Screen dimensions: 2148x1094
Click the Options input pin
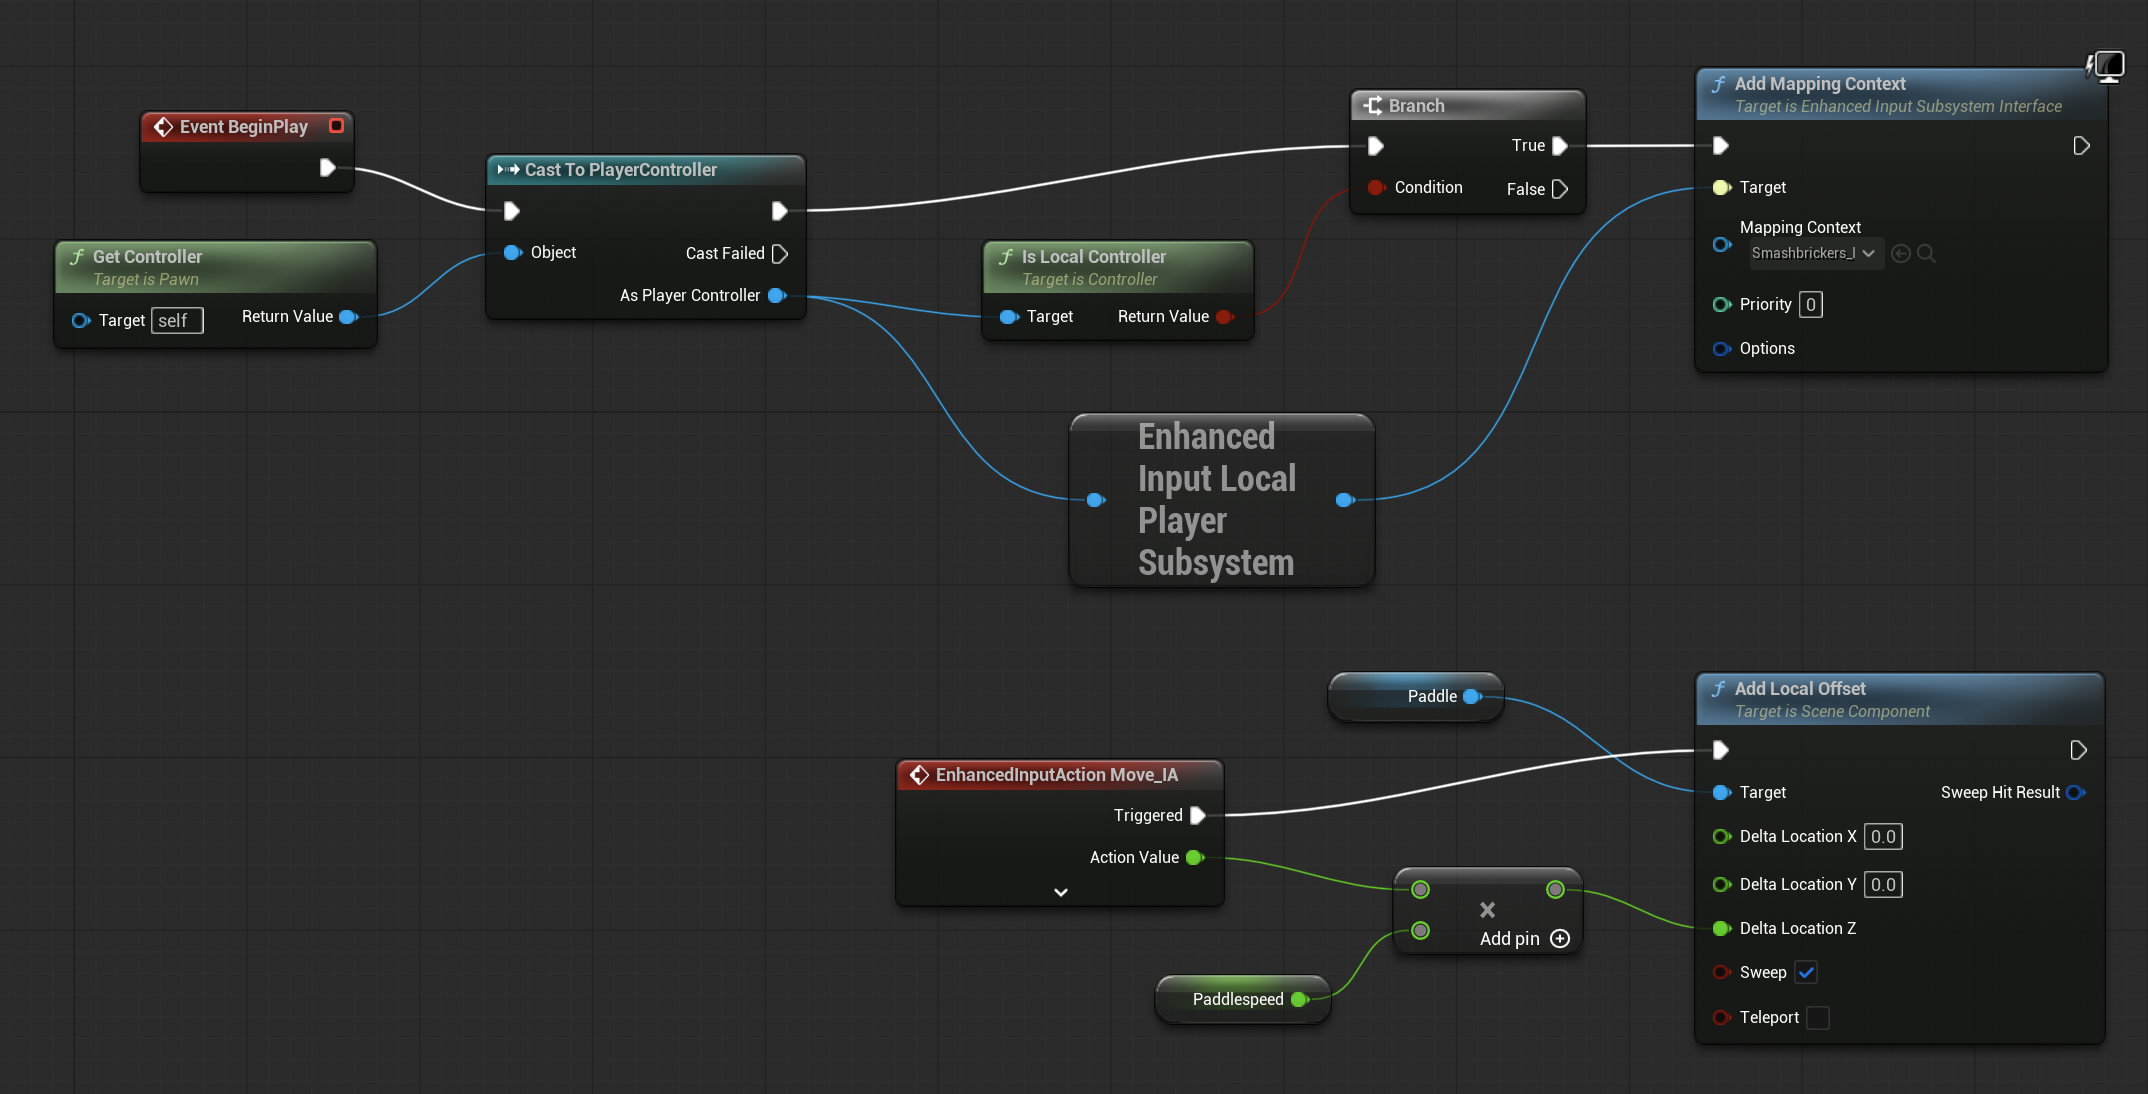coord(1722,349)
